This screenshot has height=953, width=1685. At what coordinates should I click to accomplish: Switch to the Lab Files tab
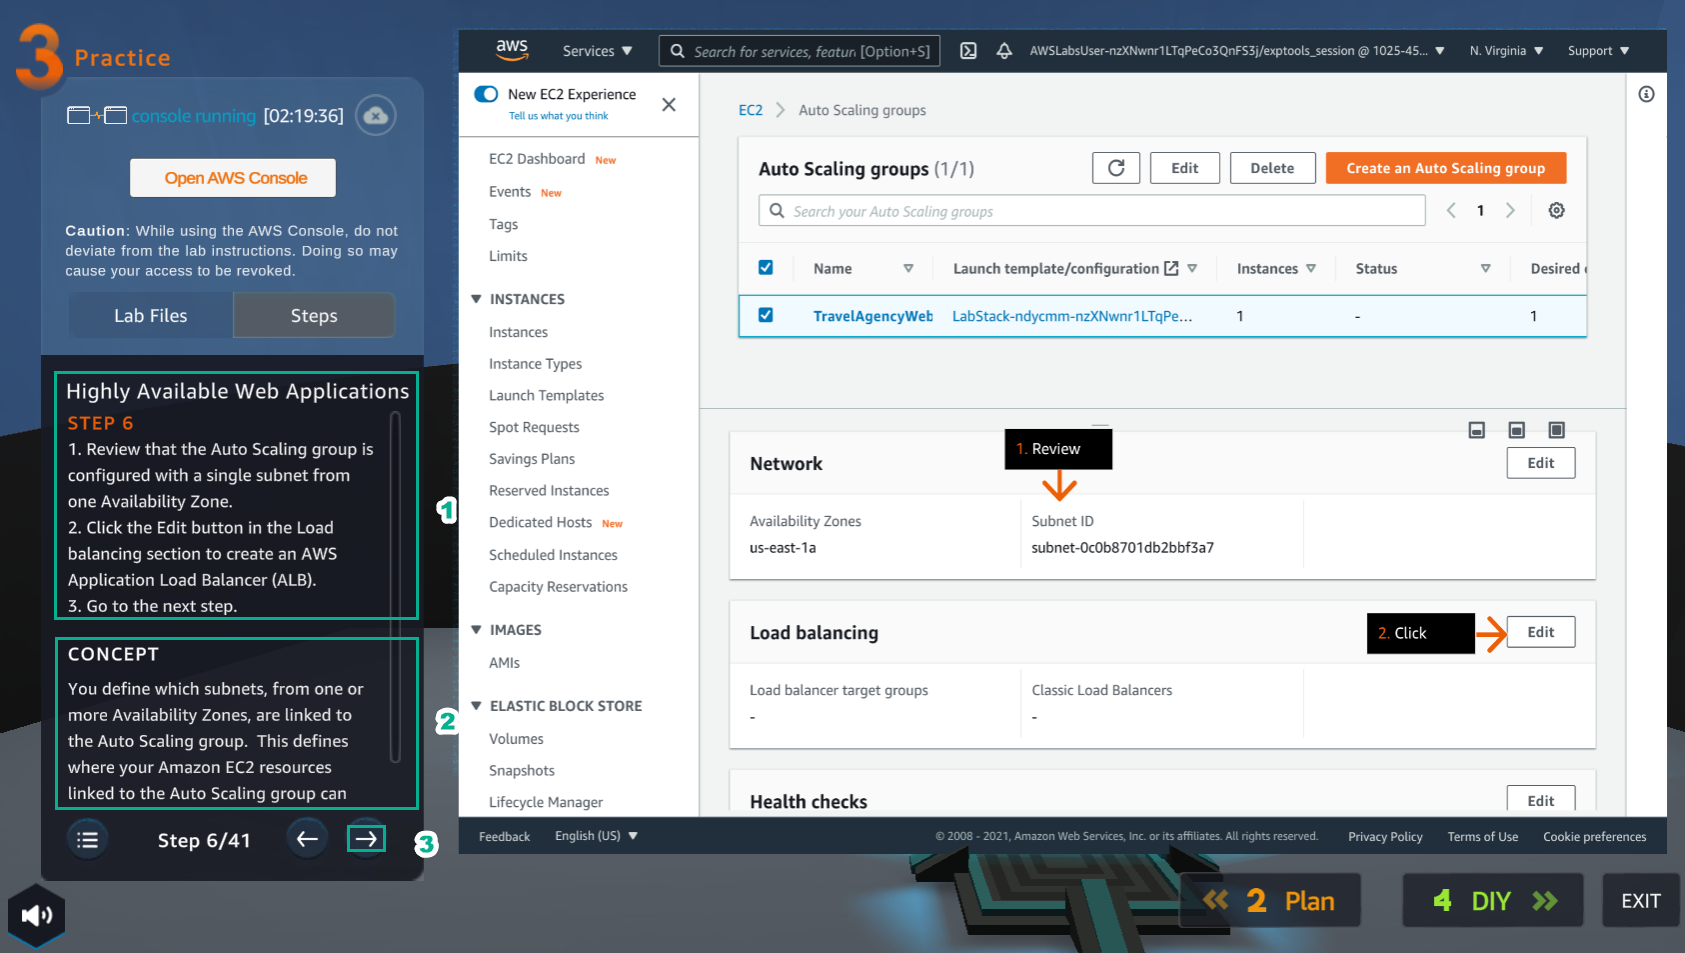(x=151, y=315)
